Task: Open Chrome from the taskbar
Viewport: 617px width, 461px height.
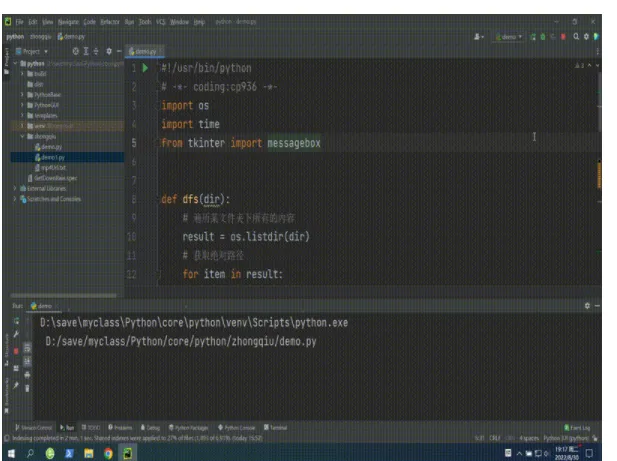Action: click(x=108, y=454)
